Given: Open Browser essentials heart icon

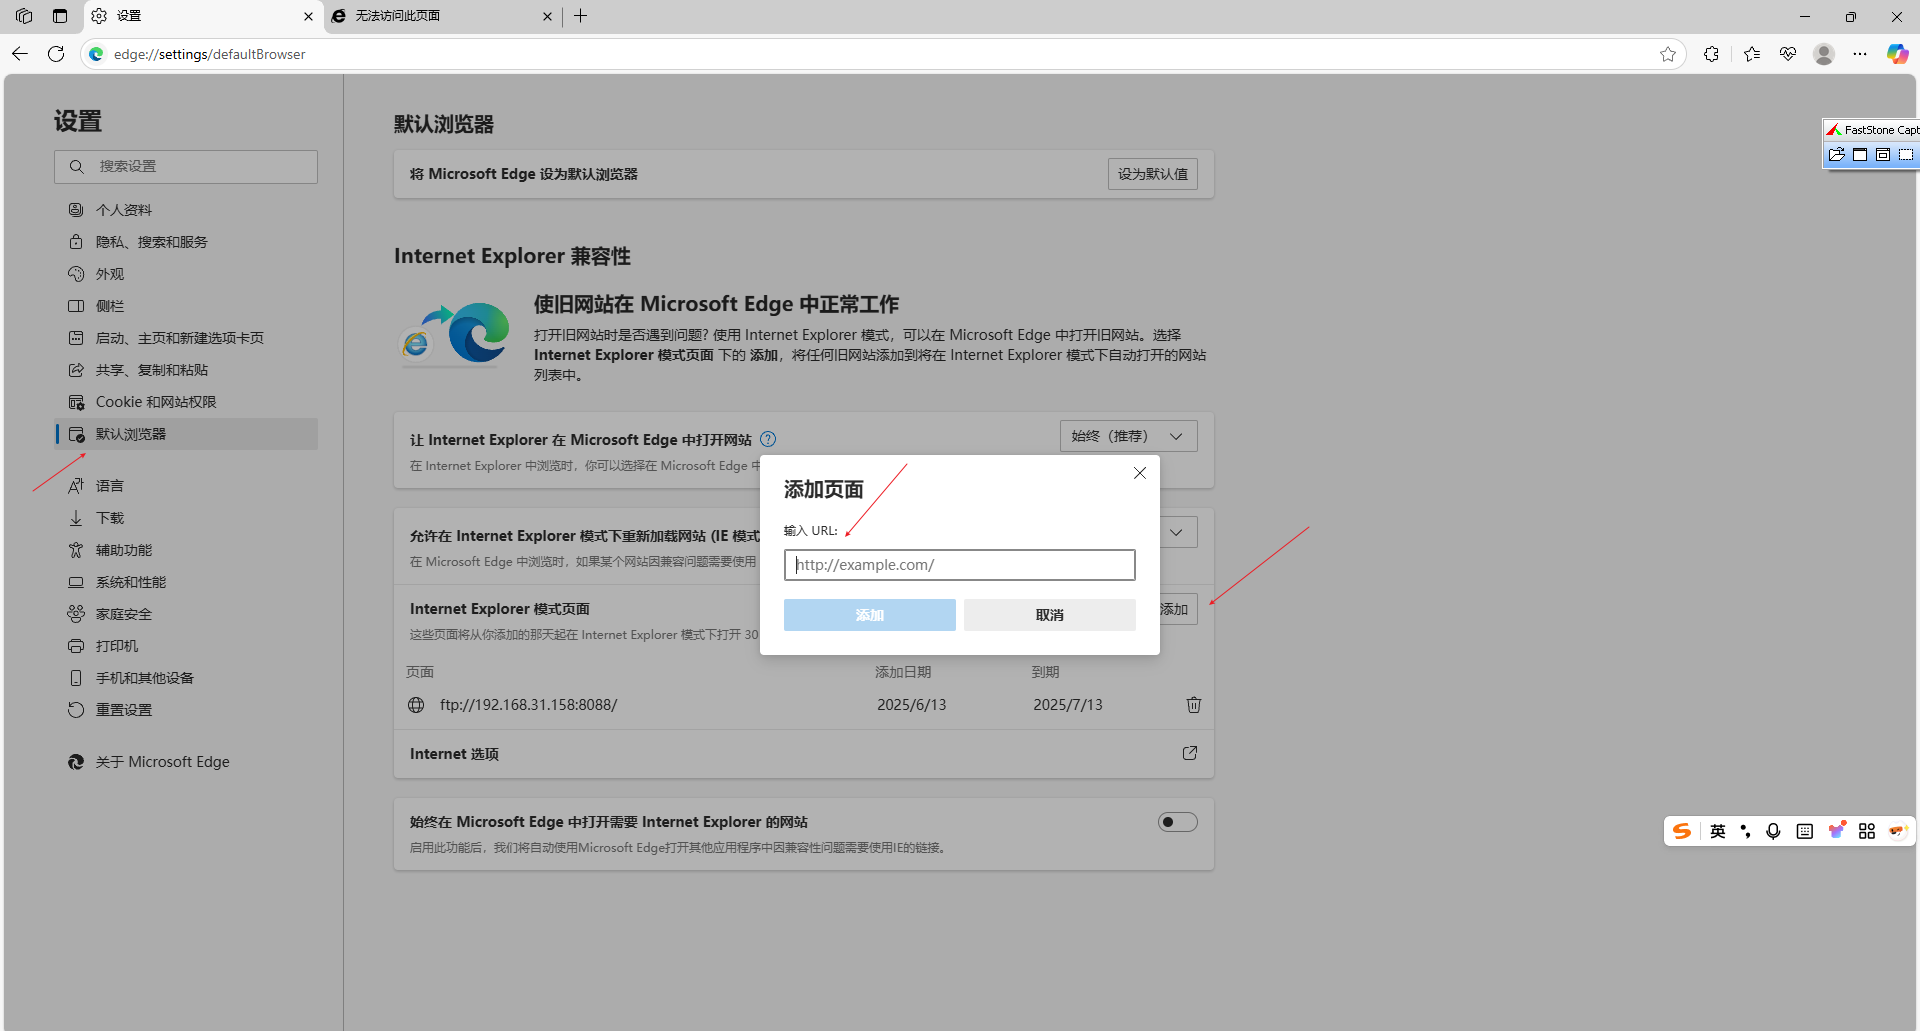Looking at the screenshot, I should pos(1788,54).
